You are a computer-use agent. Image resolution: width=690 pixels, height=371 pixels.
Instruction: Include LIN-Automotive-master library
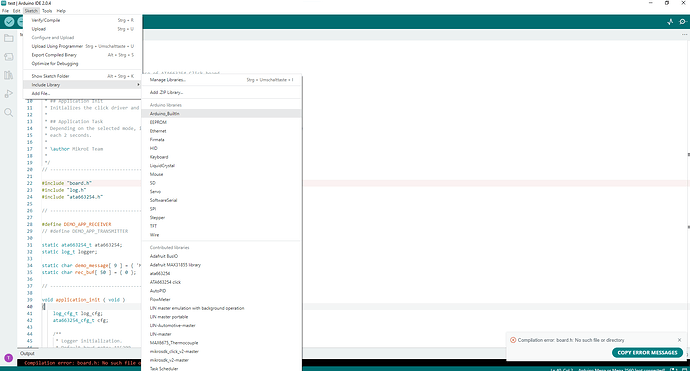[x=222, y=325]
